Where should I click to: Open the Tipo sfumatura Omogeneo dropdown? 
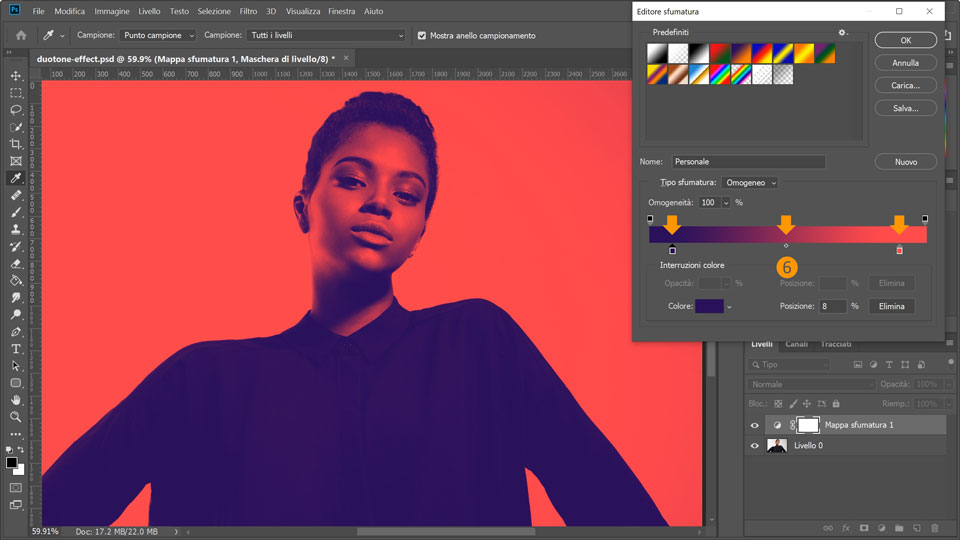coord(750,183)
